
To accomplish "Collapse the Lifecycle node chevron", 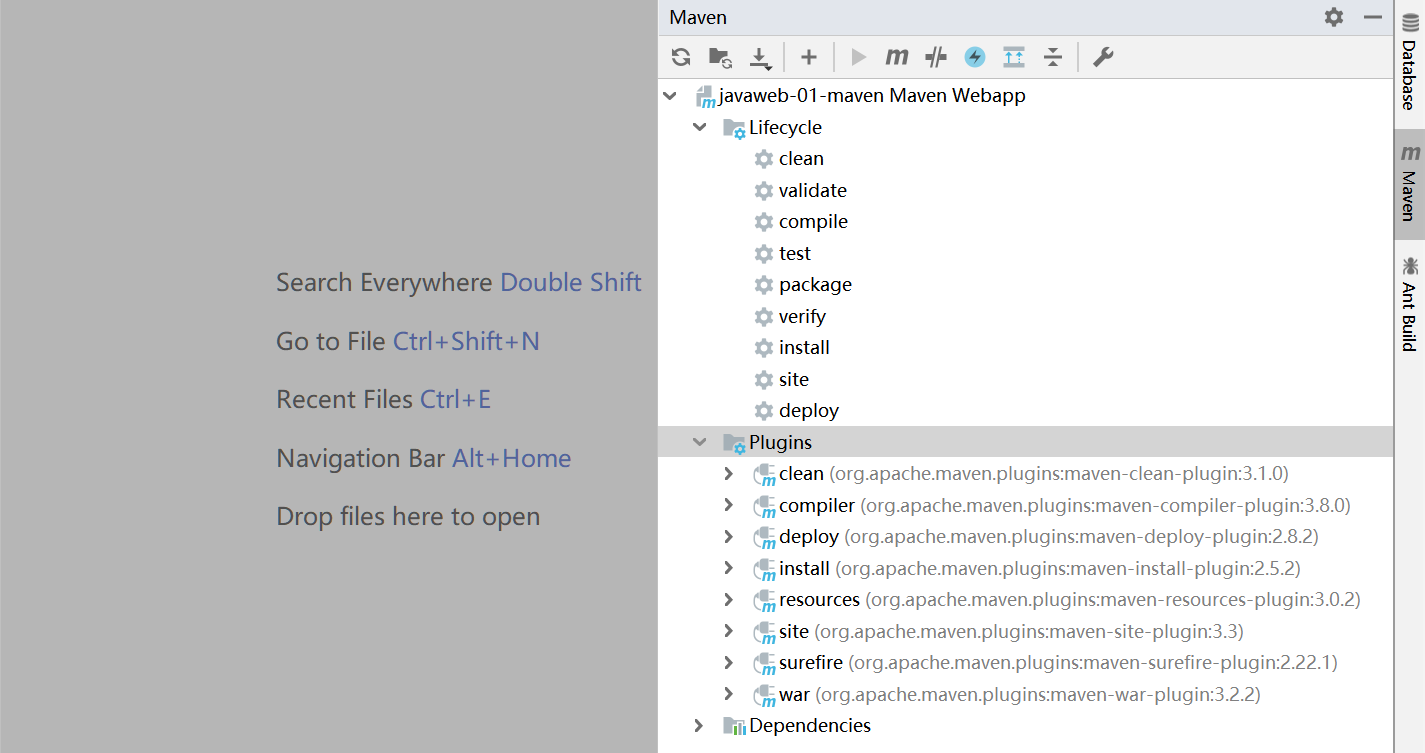I will 700,127.
